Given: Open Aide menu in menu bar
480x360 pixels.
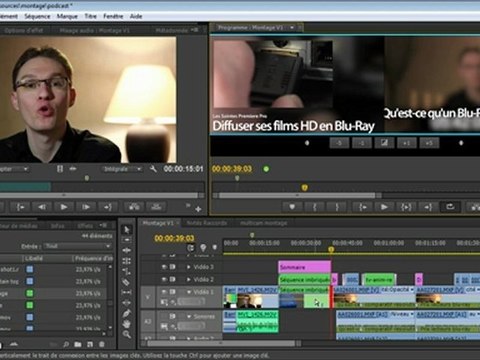Looking at the screenshot, I should pos(136,16).
